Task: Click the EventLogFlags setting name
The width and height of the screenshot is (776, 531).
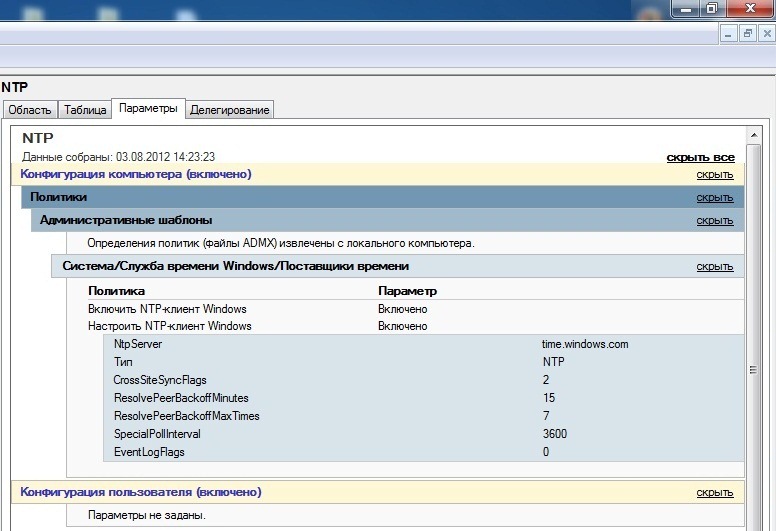Action: (x=149, y=452)
